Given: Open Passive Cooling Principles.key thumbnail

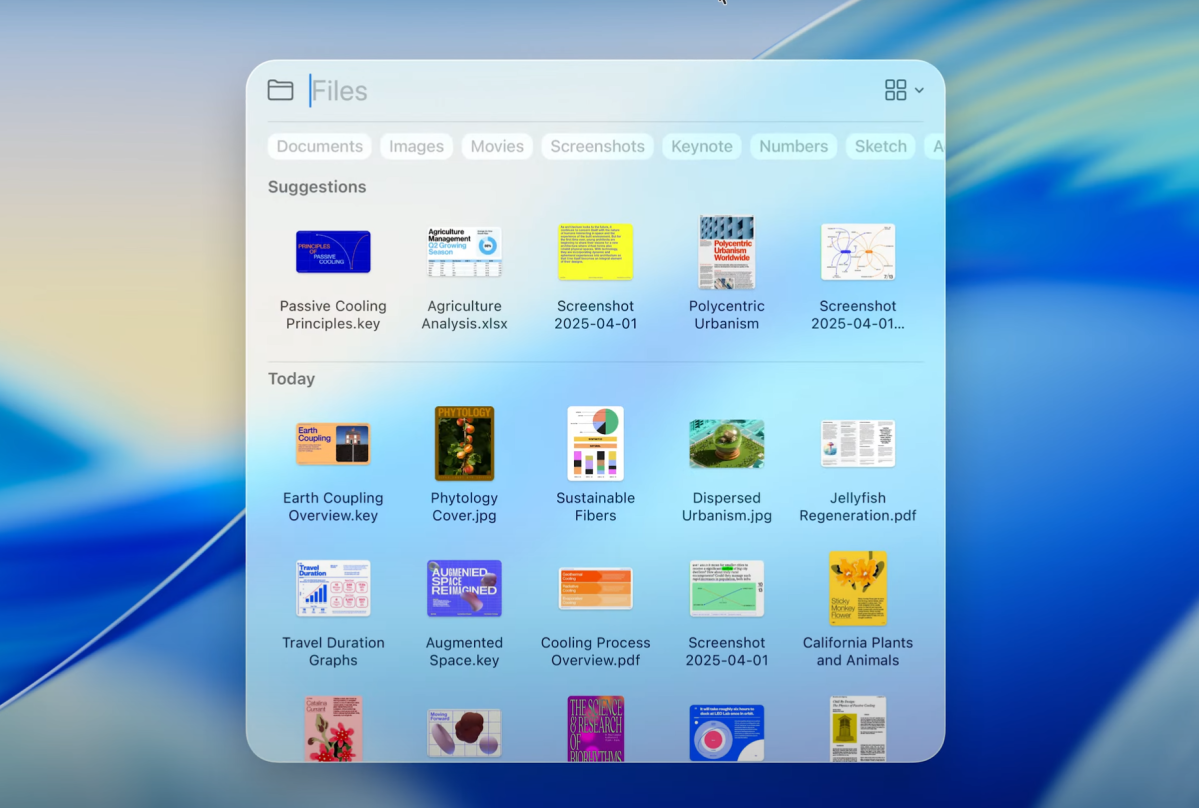Looking at the screenshot, I should pos(333,251).
